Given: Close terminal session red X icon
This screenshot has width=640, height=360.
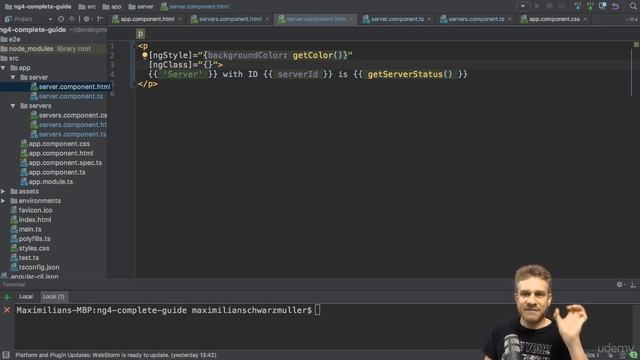Looking at the screenshot, I should [x=7, y=310].
